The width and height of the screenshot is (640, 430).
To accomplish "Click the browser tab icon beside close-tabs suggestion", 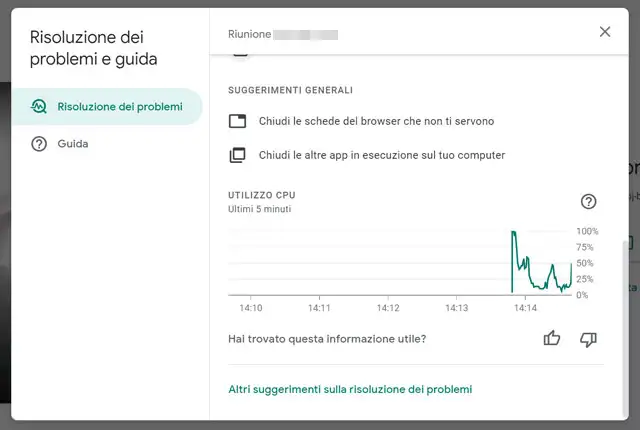I will [237, 121].
